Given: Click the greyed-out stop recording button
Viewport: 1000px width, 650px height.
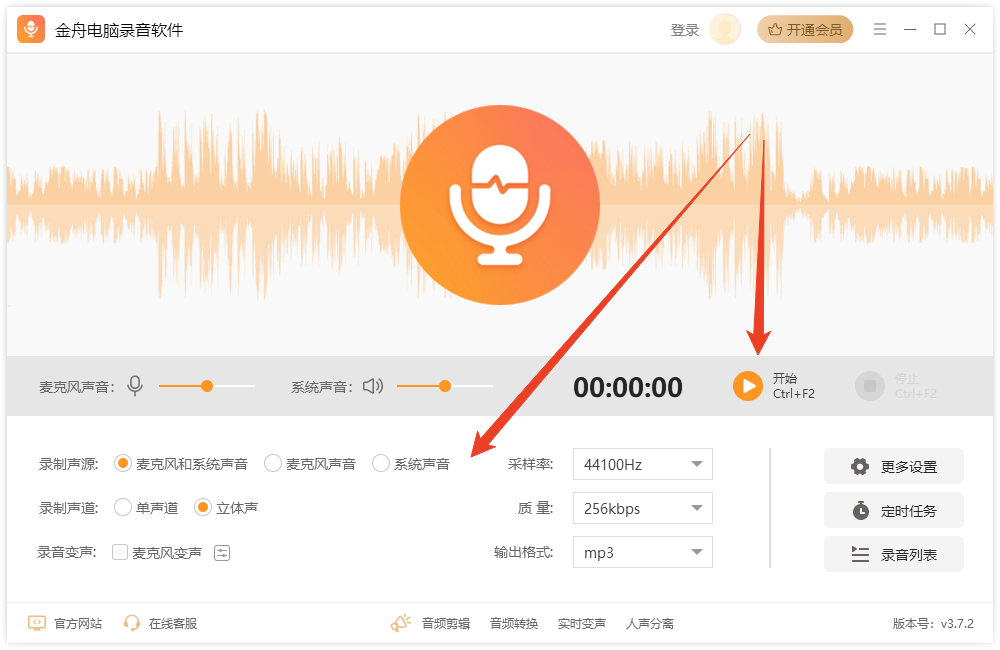Looking at the screenshot, I should coord(869,386).
